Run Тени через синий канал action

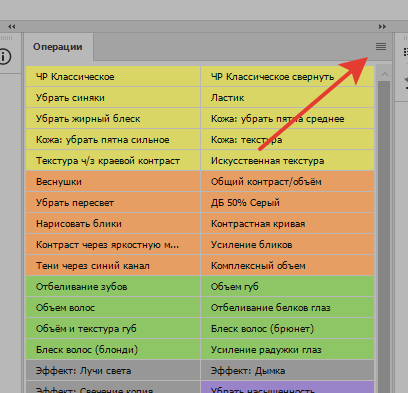click(x=113, y=265)
